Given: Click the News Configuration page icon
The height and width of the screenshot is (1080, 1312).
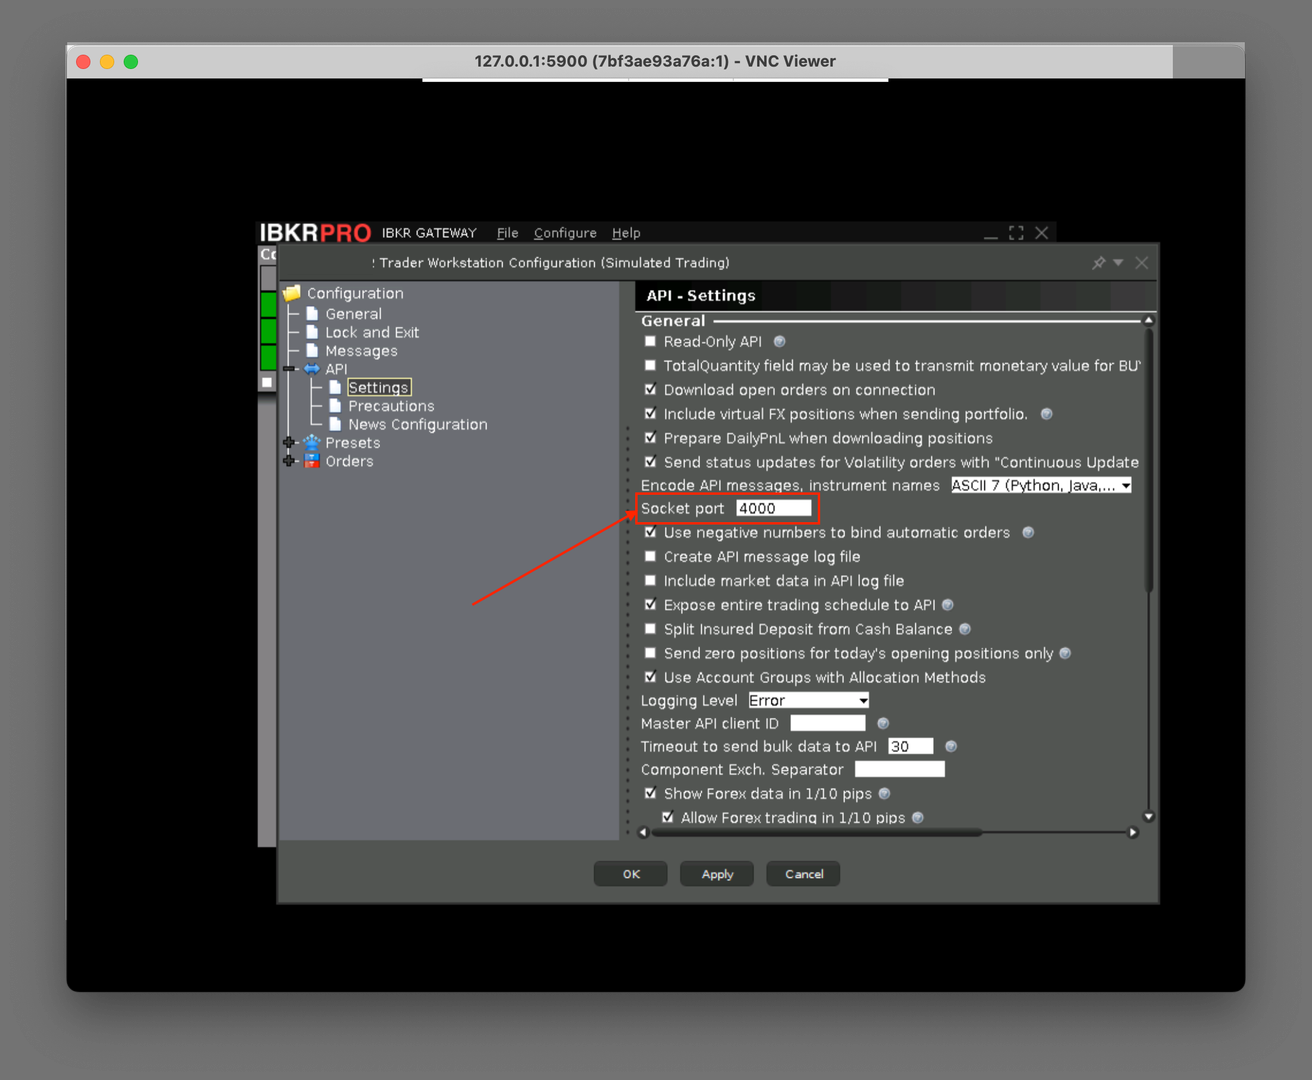Looking at the screenshot, I should pos(335,424).
